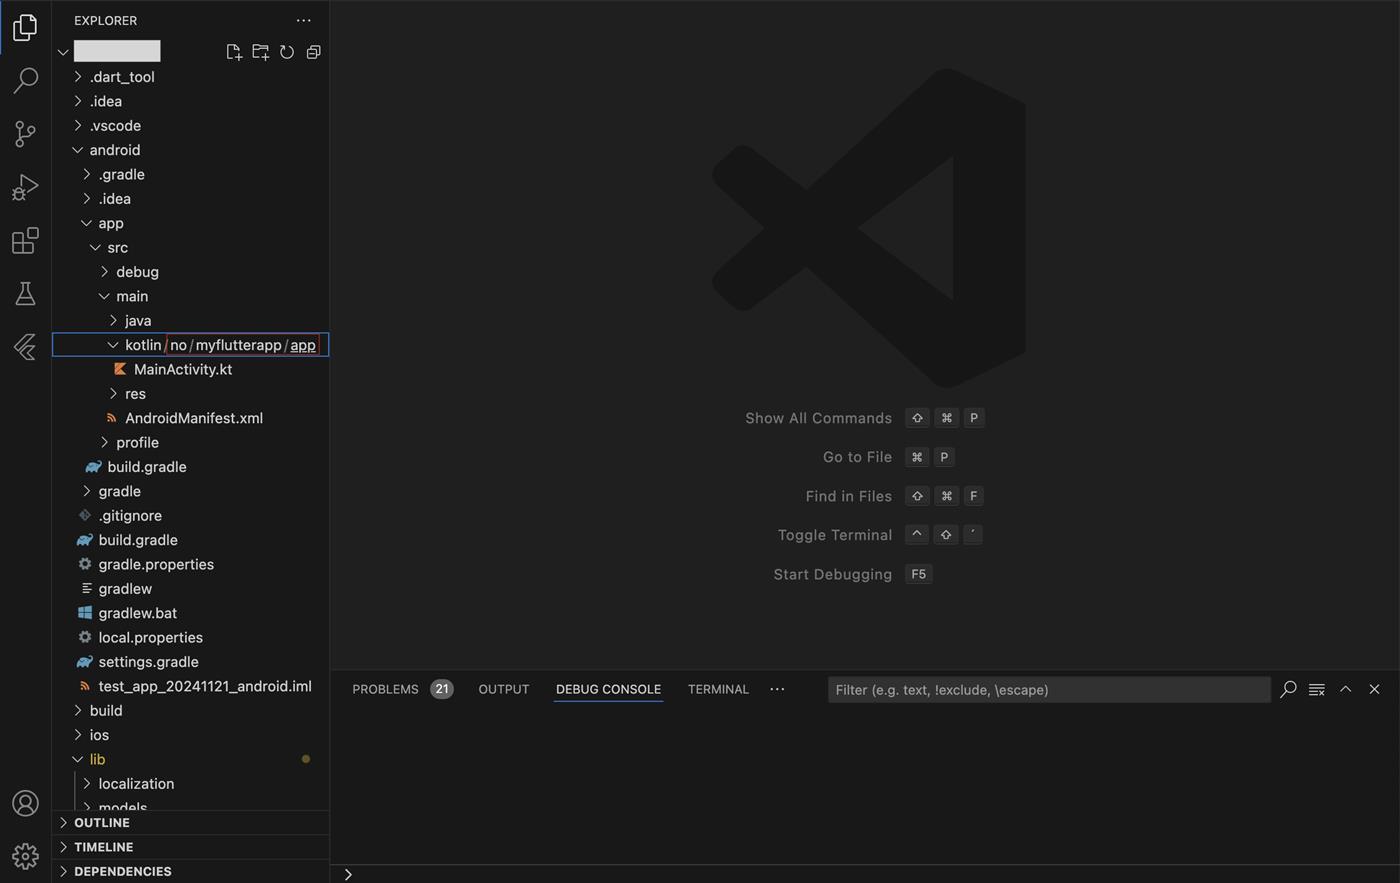Open the Extensions view
This screenshot has width=1400, height=883.
(x=25, y=241)
